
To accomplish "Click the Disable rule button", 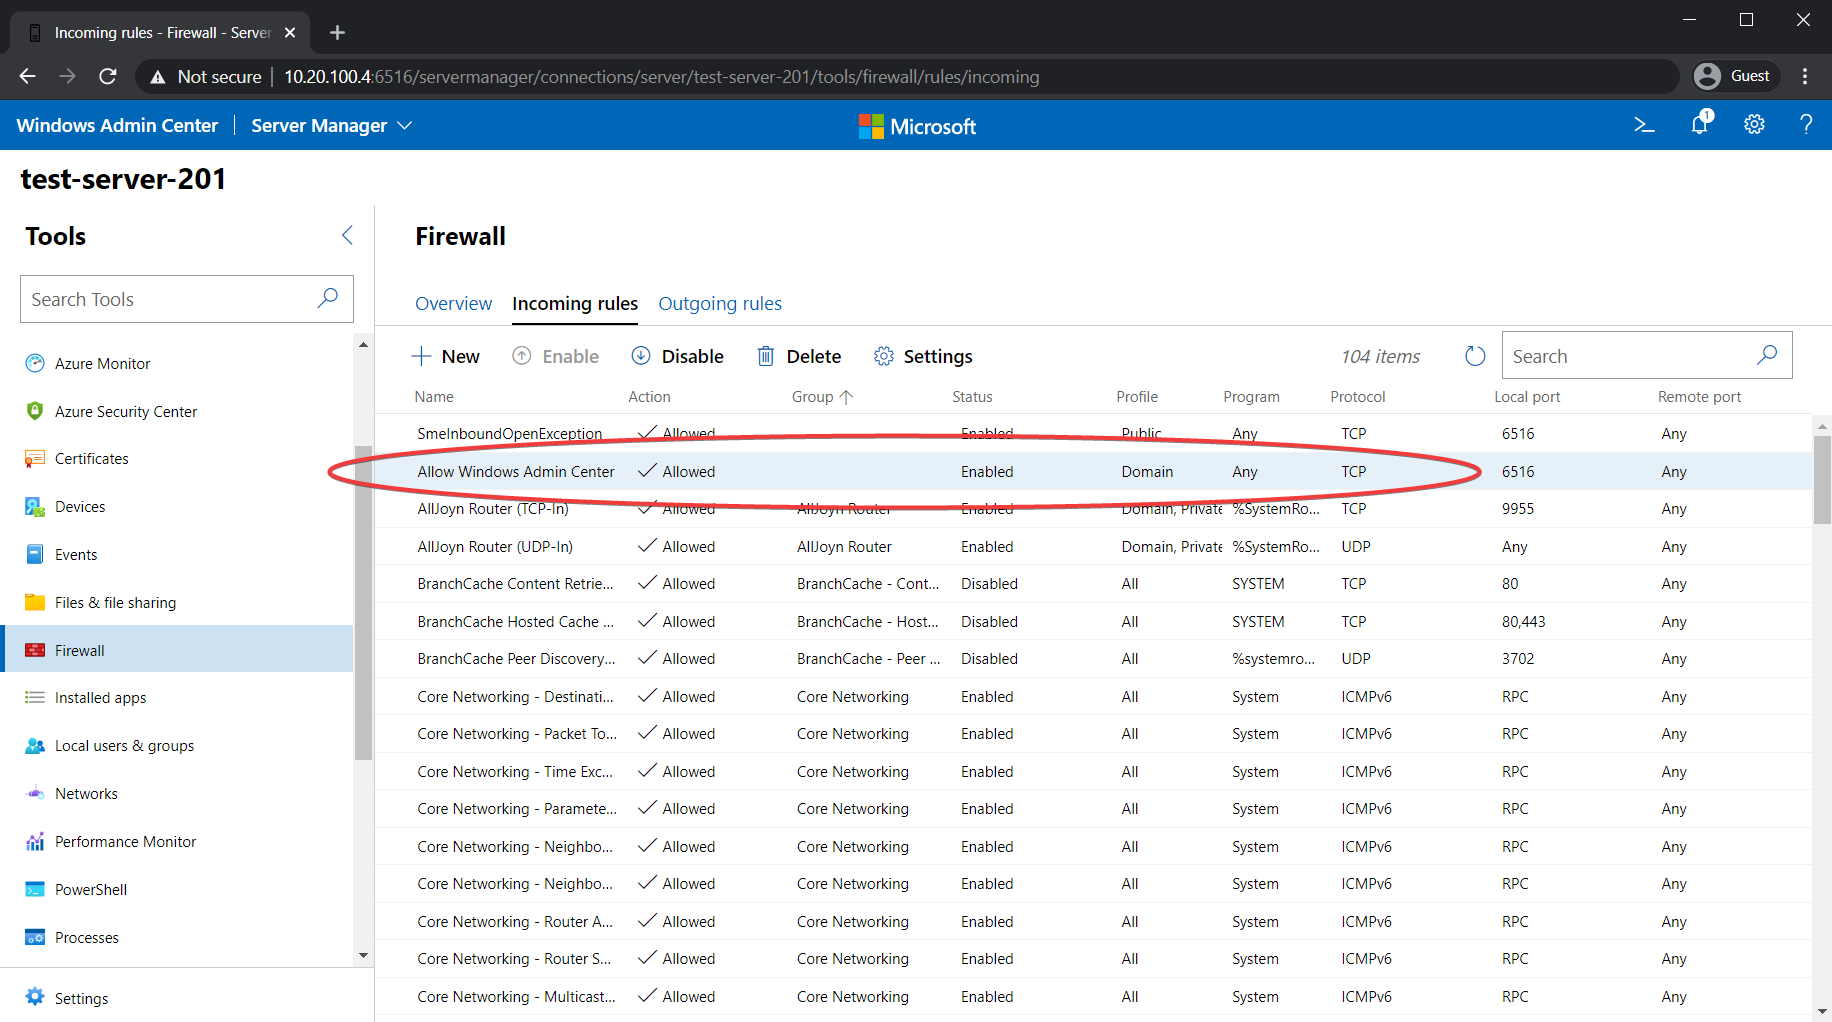I will coord(677,356).
